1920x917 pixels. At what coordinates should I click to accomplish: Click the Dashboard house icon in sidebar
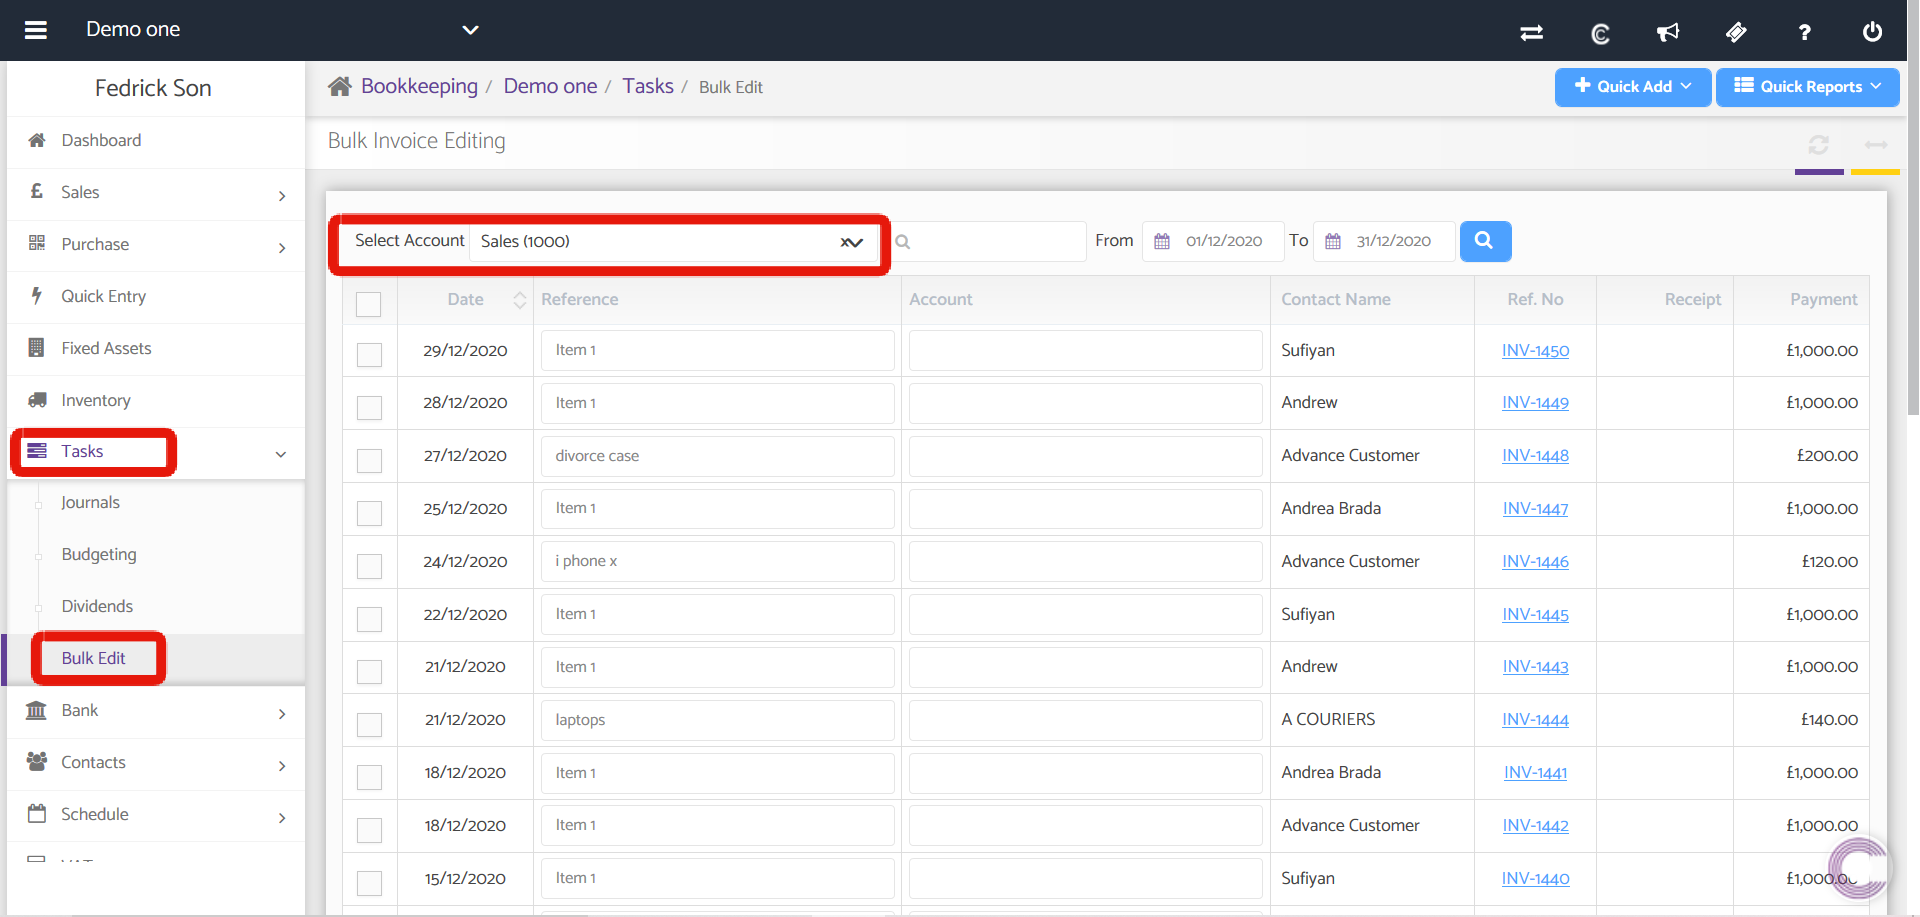(x=37, y=140)
